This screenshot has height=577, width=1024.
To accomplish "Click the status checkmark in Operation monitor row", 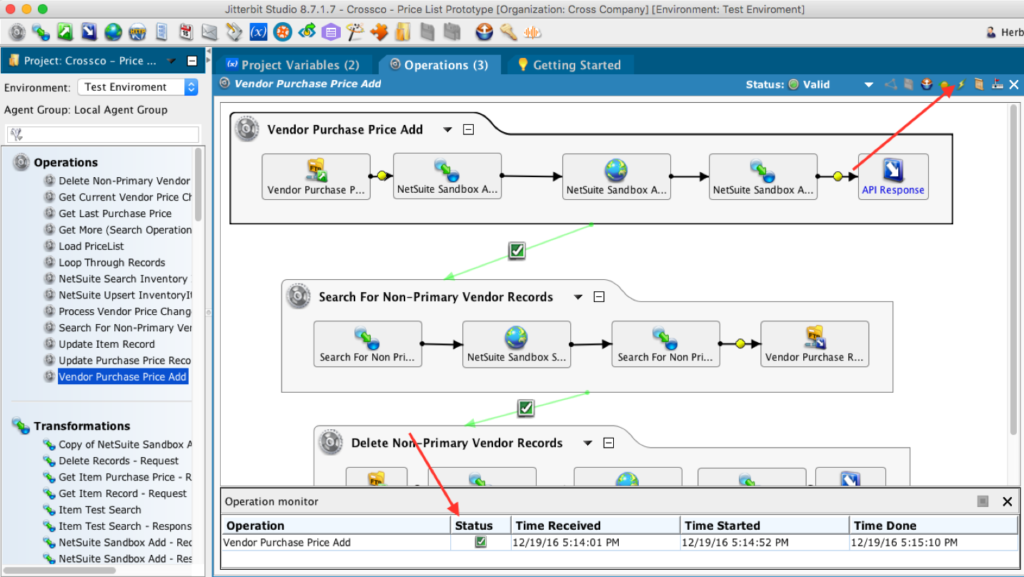I will click(480, 542).
